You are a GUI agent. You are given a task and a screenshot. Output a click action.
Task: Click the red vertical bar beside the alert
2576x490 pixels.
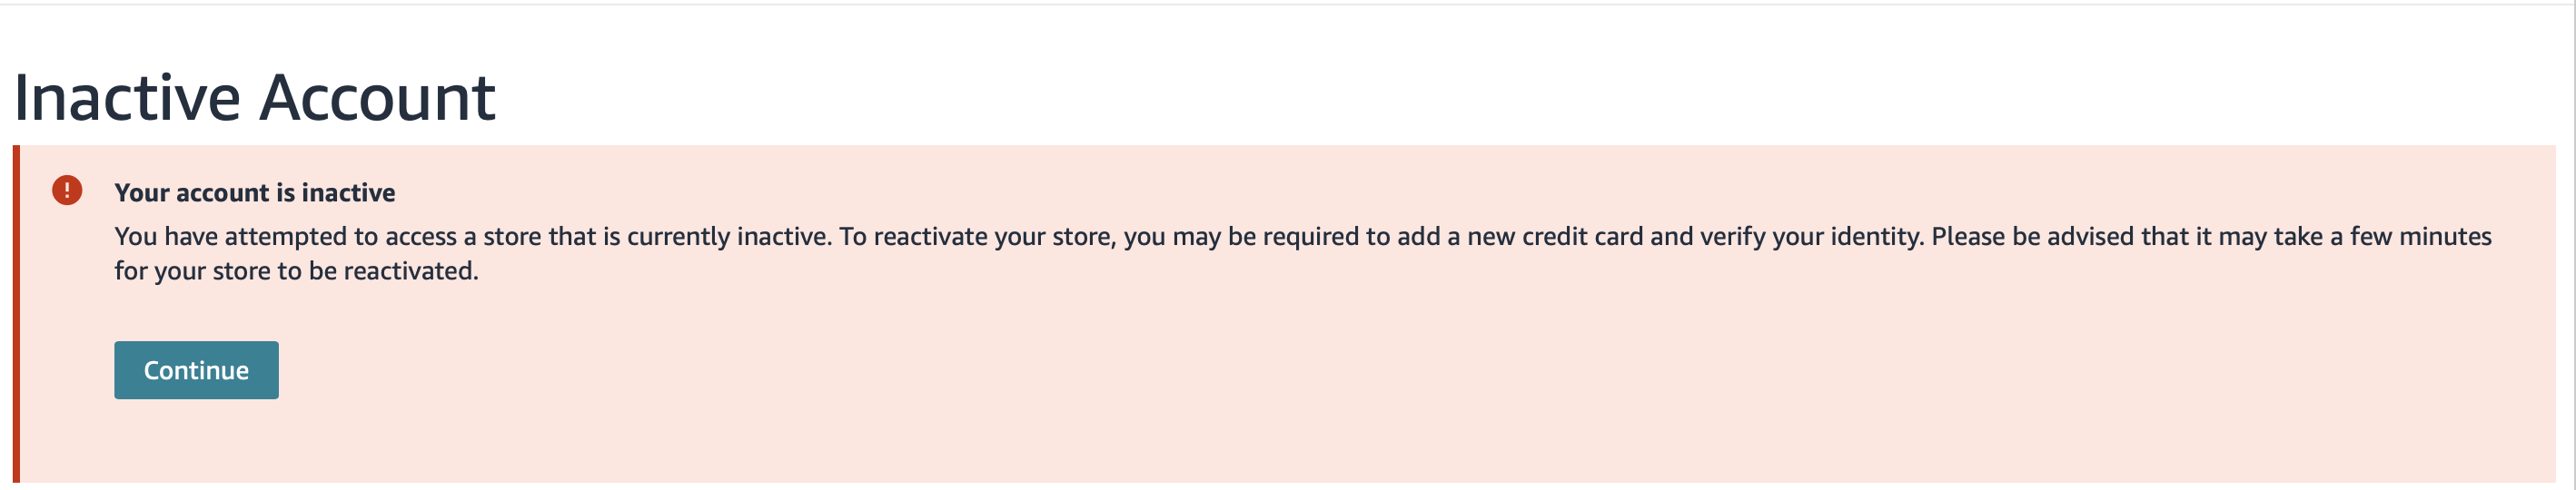(x=16, y=314)
